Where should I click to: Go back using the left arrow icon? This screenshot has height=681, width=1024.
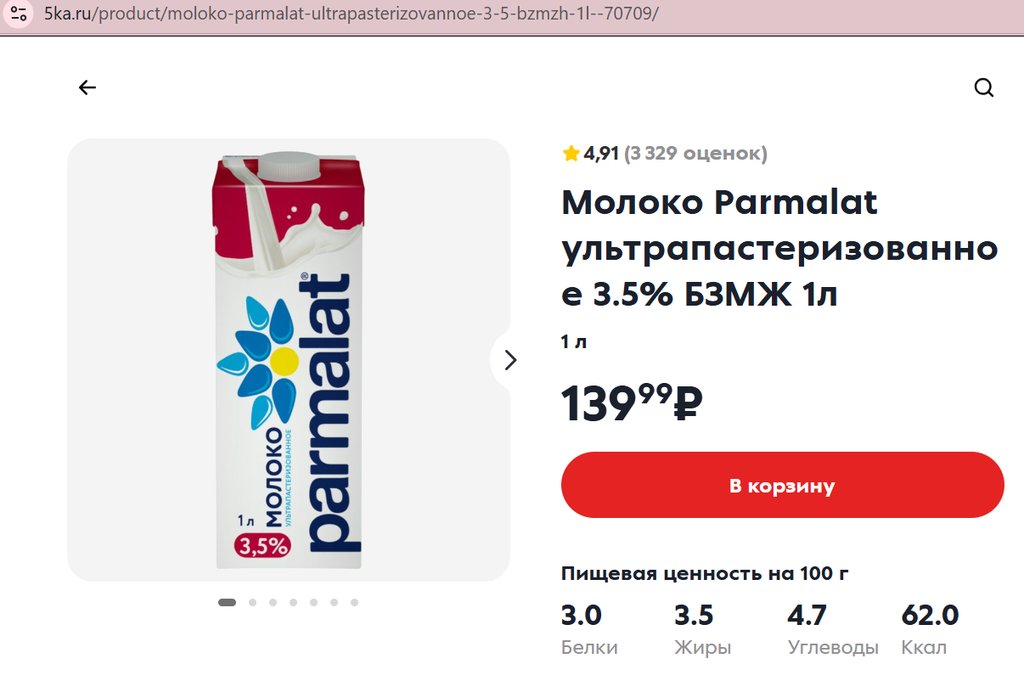[x=87, y=87]
